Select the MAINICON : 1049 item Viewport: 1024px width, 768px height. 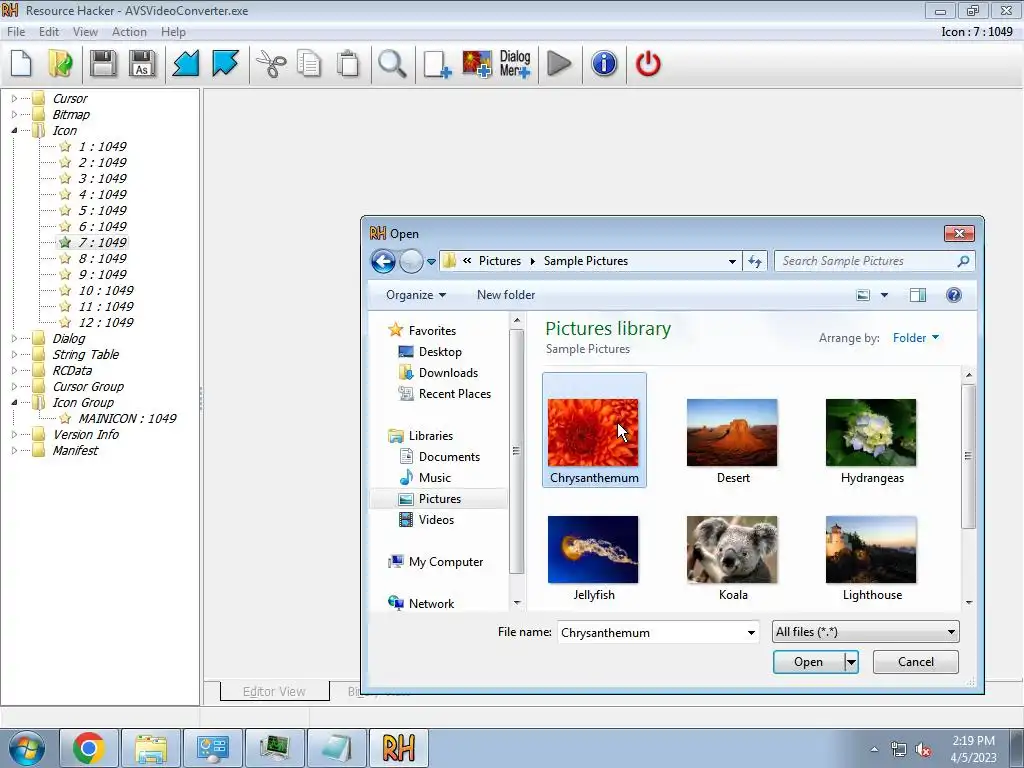pos(127,419)
